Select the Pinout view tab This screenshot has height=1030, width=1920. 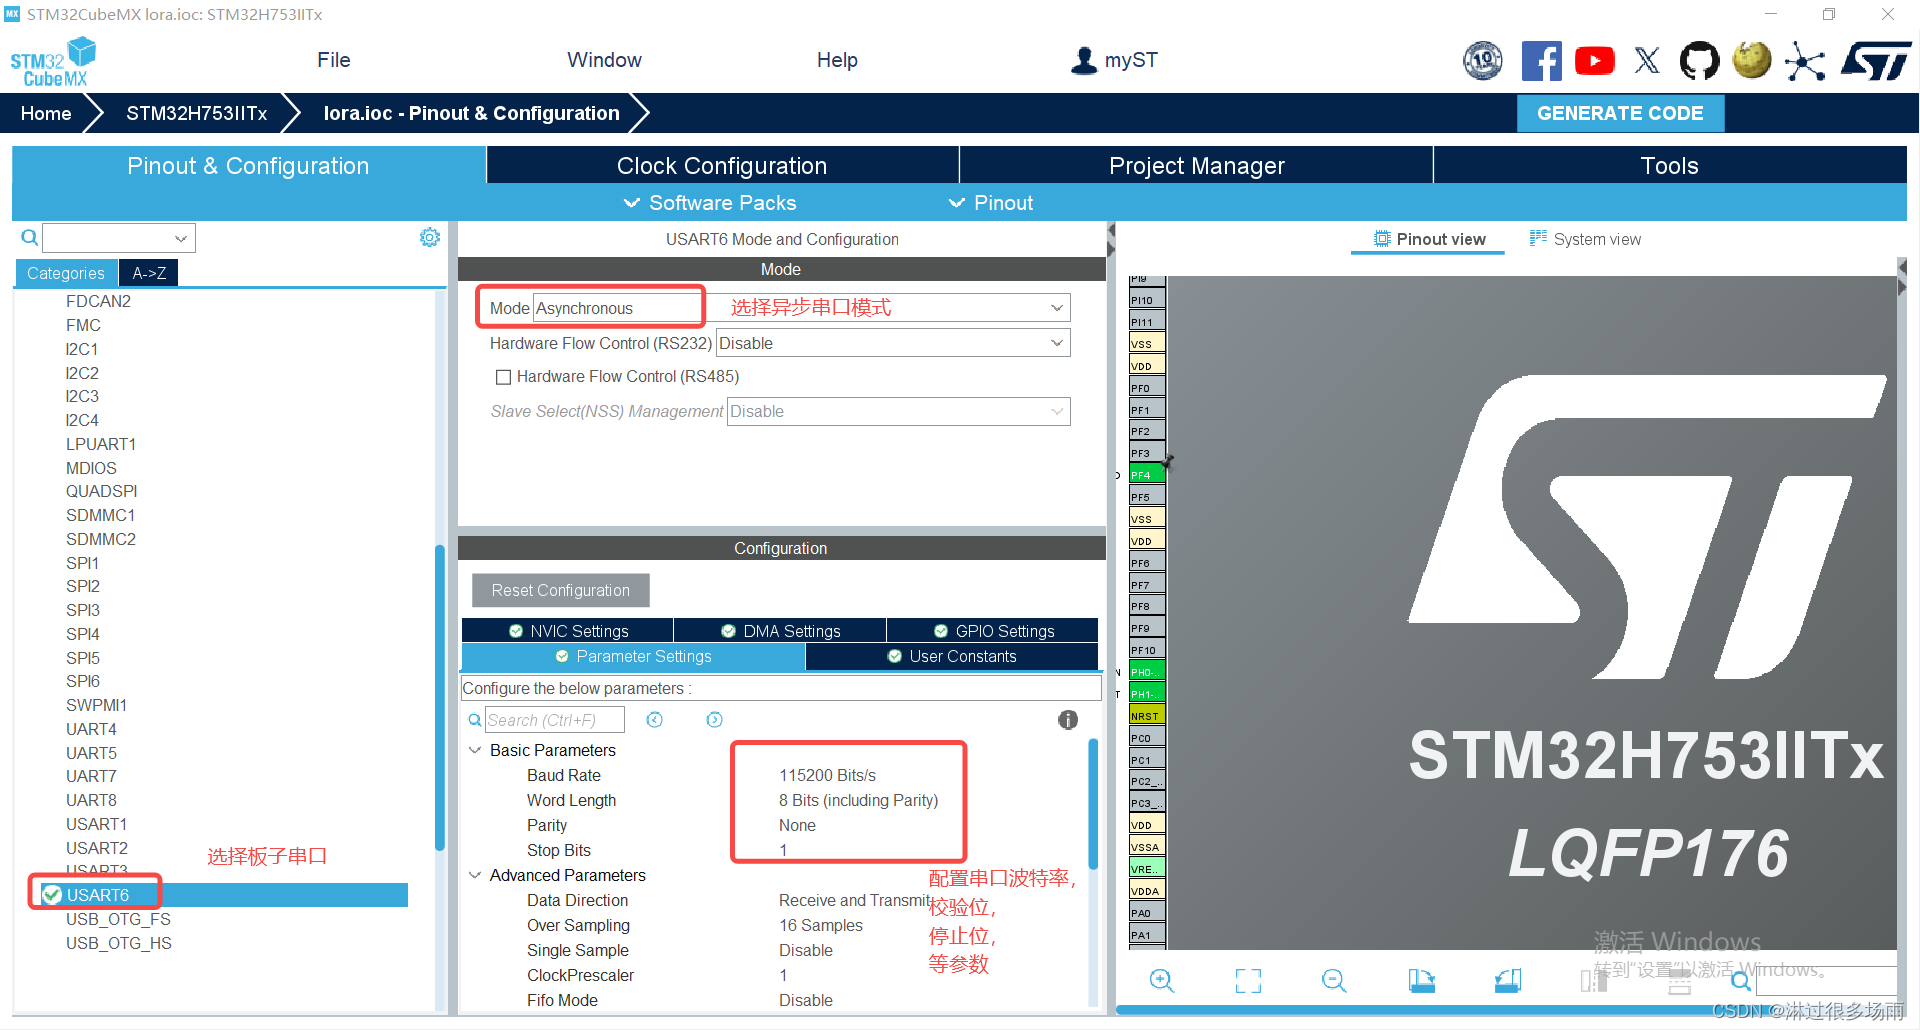tap(1428, 239)
